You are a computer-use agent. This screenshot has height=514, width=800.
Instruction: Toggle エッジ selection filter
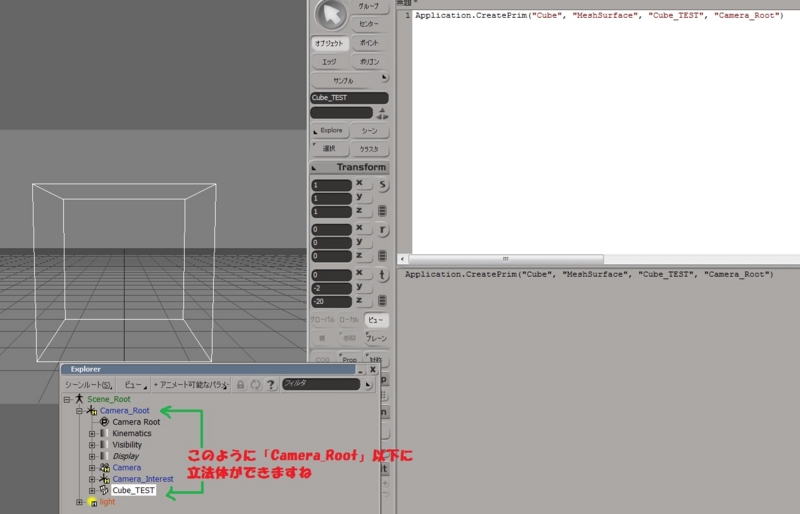[x=329, y=62]
